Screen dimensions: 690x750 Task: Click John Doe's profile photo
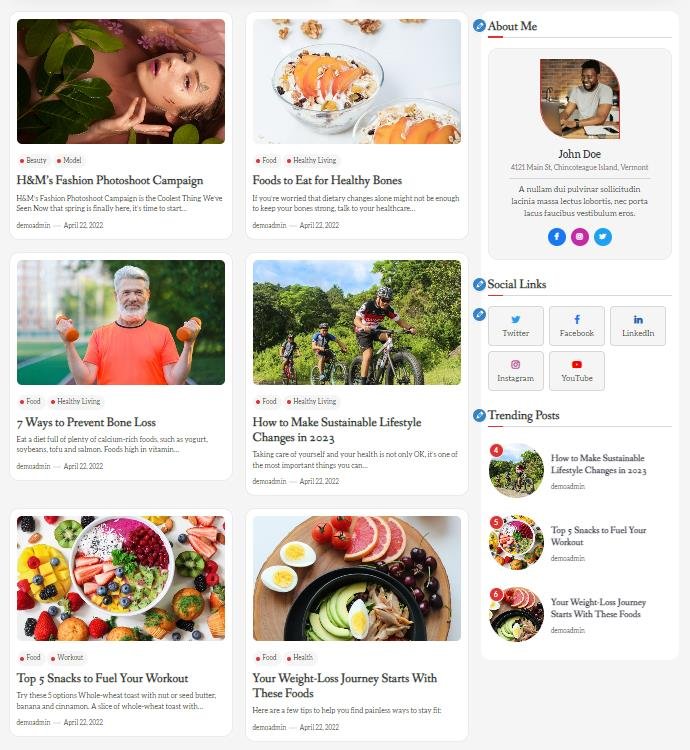click(x=580, y=99)
